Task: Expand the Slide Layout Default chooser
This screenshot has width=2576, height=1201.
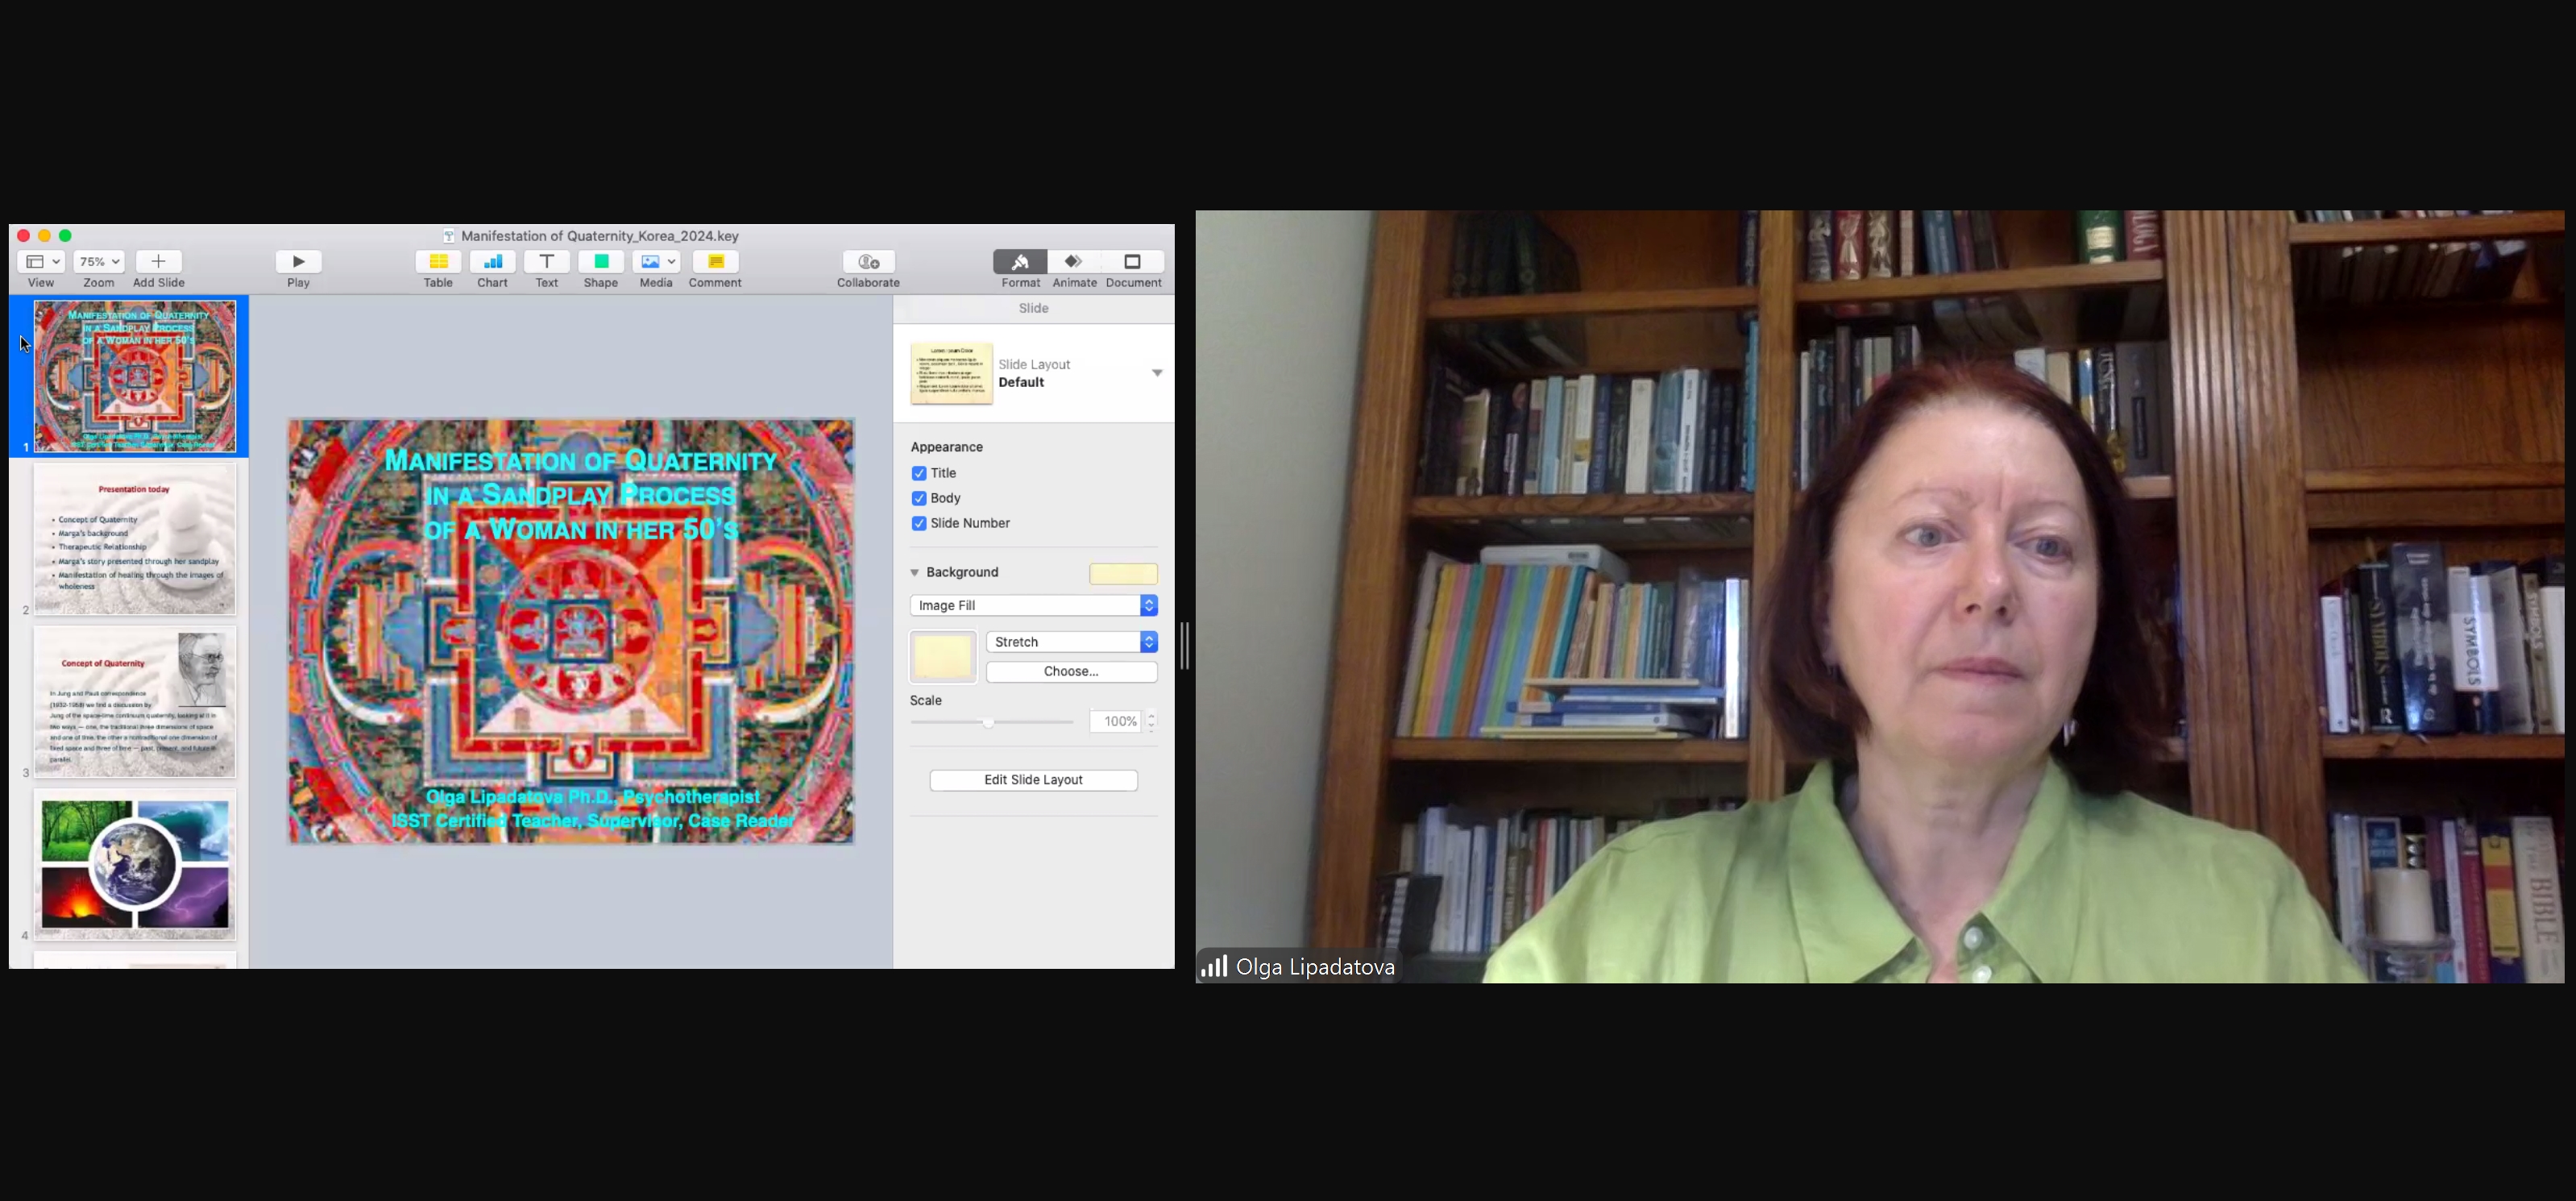Action: 1157,373
